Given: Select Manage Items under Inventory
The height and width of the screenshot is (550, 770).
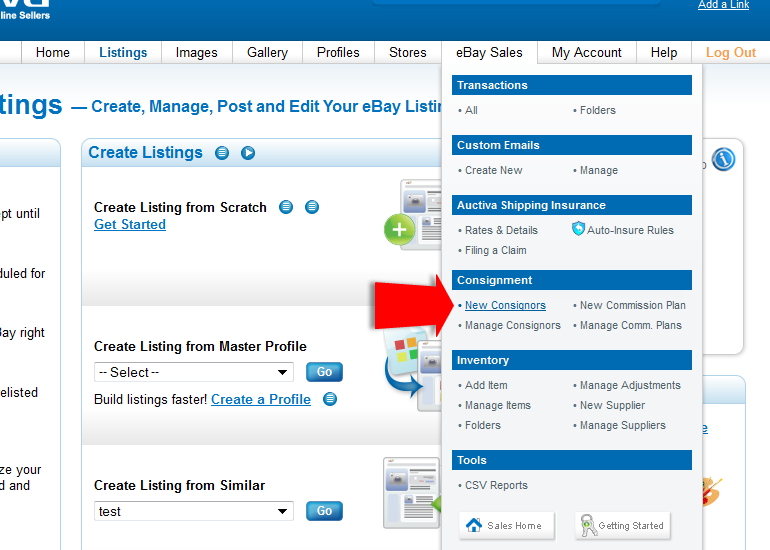Looking at the screenshot, I should click(x=497, y=406).
